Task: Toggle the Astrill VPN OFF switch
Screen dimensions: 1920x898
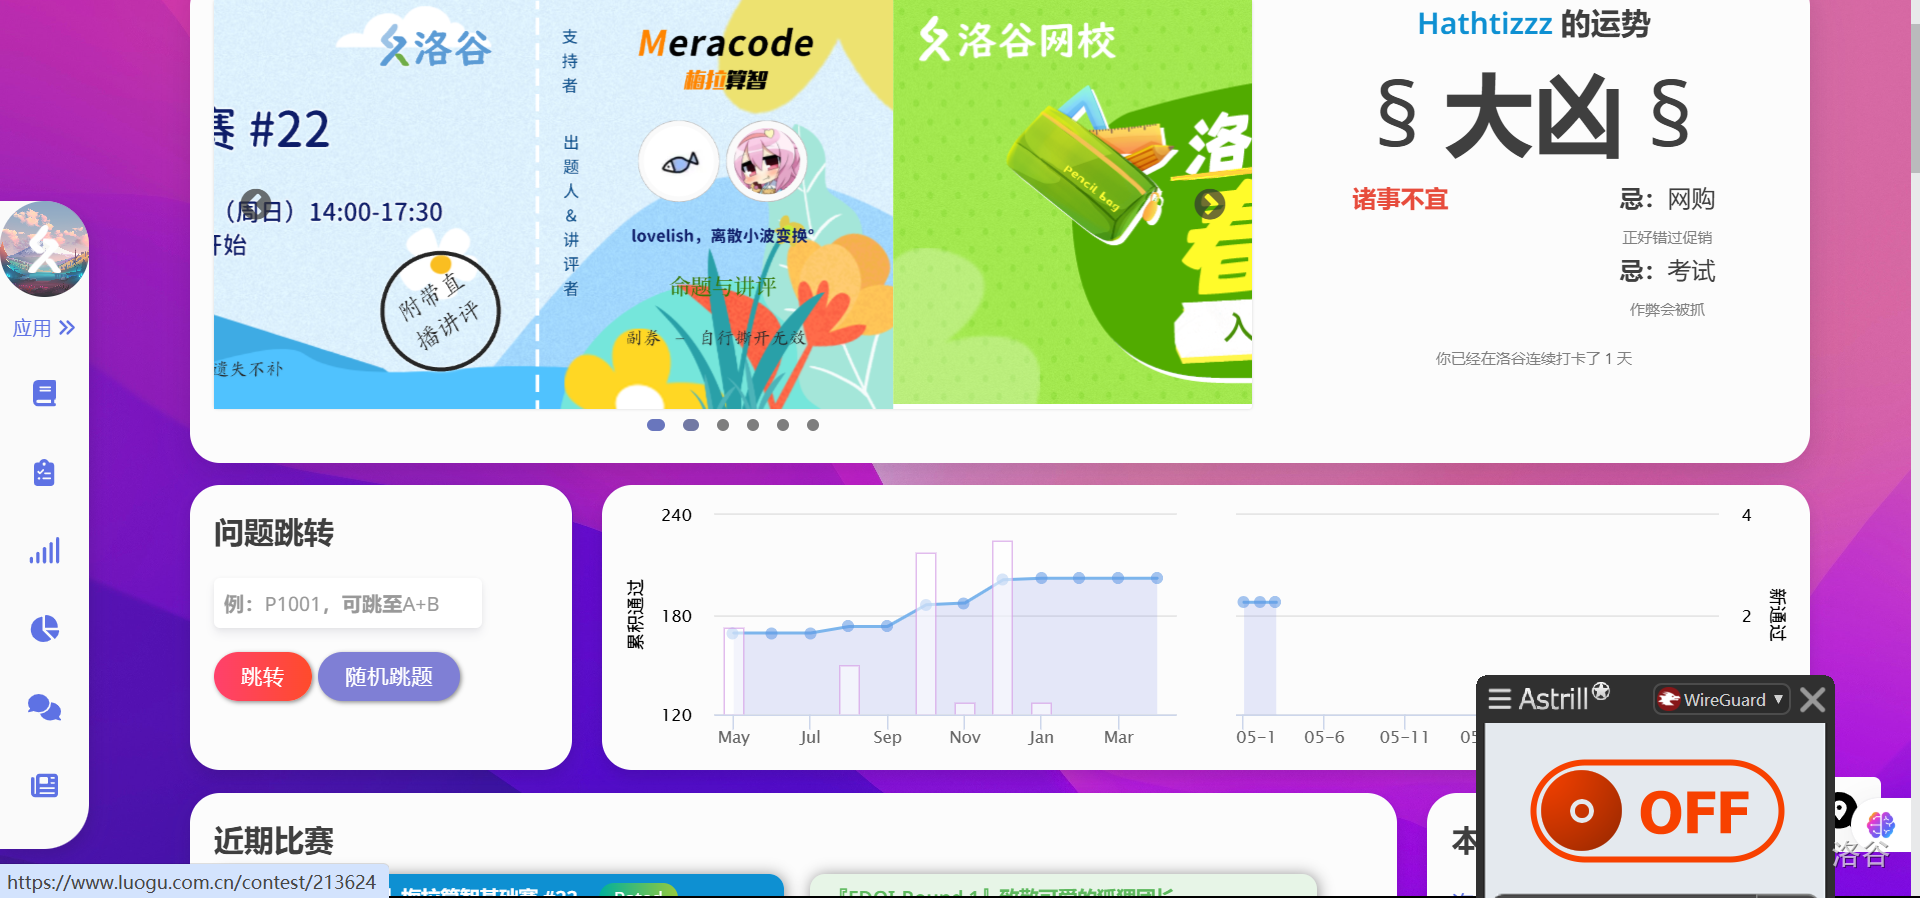Action: pos(1657,811)
